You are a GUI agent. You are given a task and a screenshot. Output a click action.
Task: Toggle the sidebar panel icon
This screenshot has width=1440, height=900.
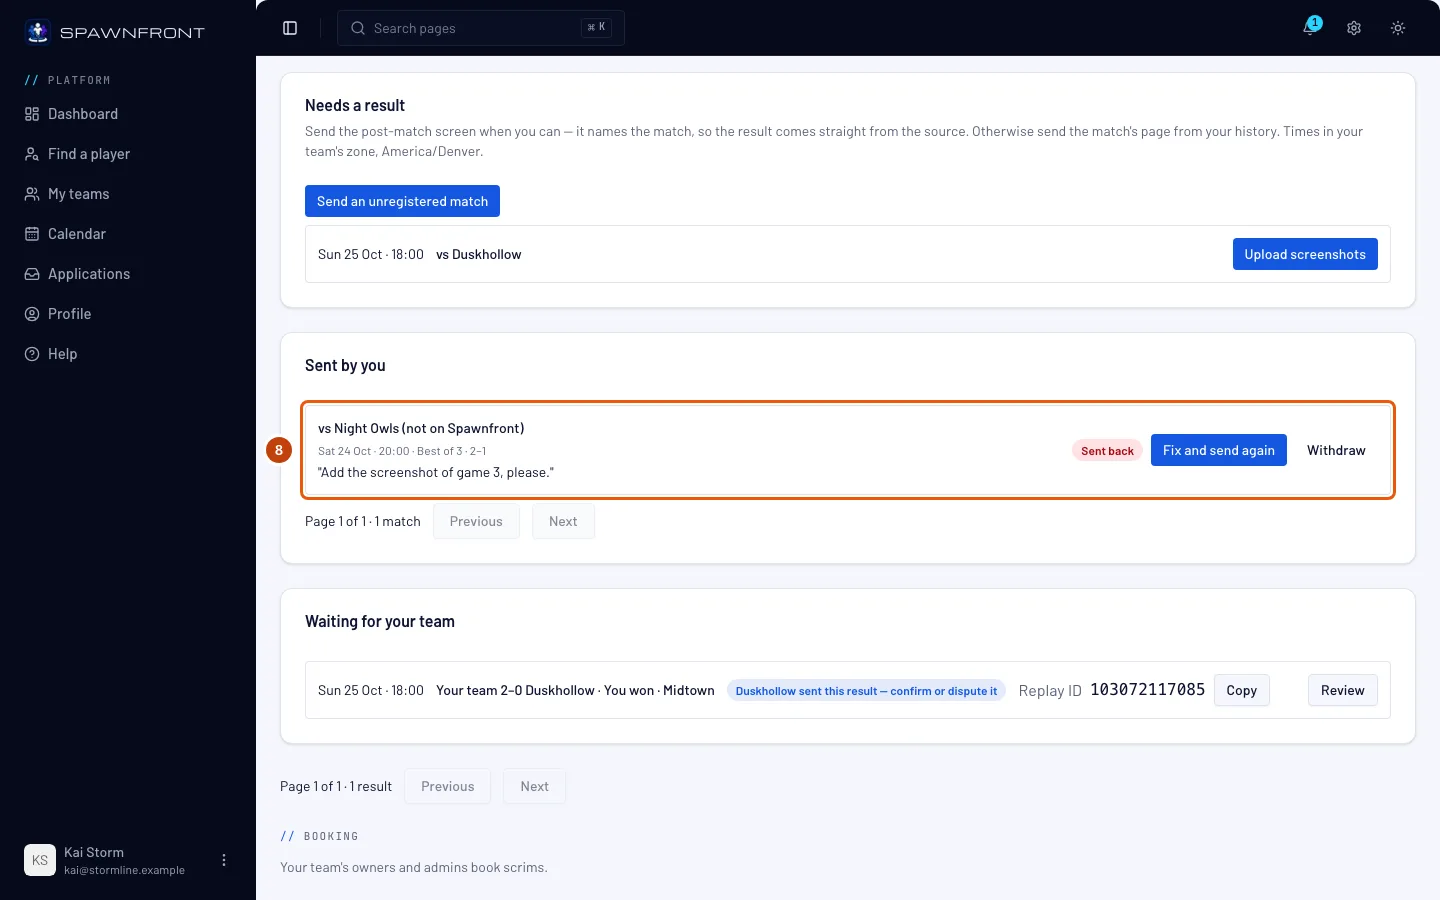pyautogui.click(x=290, y=28)
